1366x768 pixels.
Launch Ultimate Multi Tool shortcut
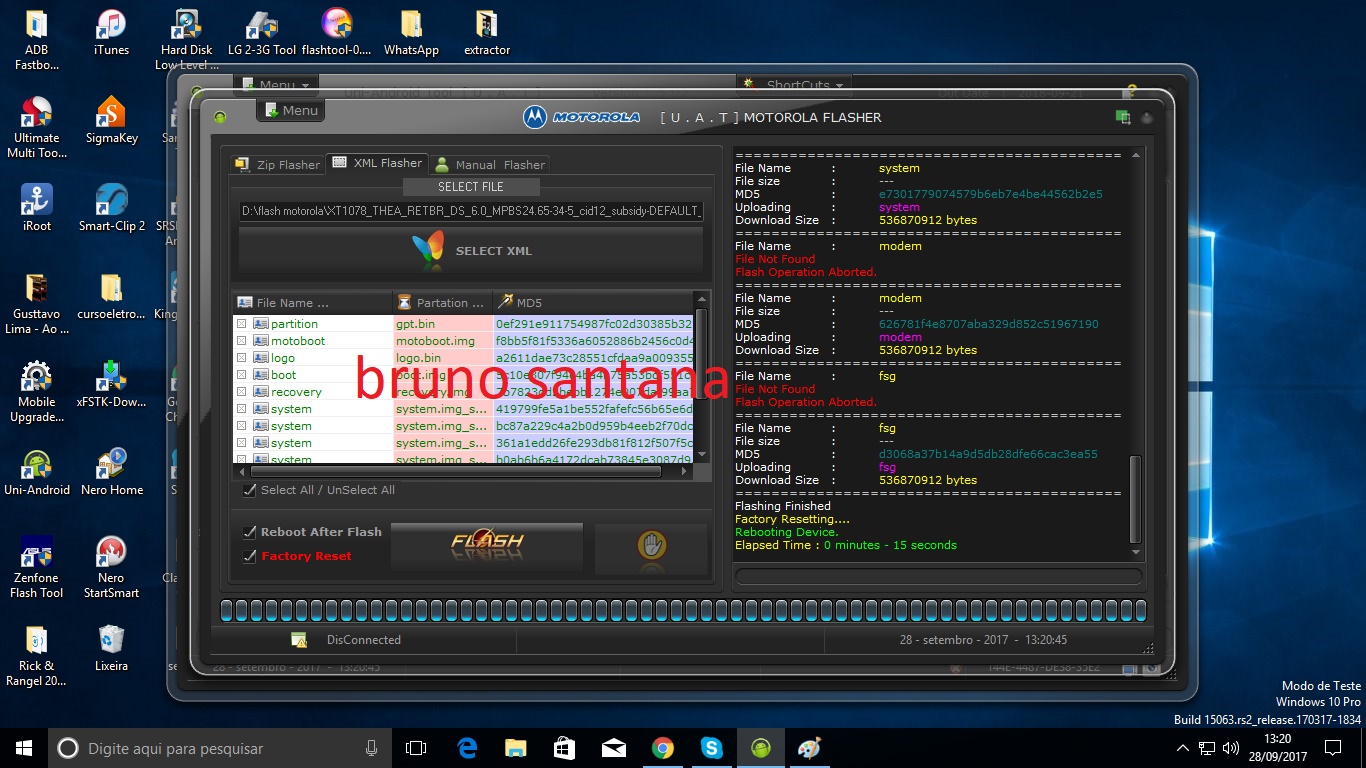pos(36,128)
